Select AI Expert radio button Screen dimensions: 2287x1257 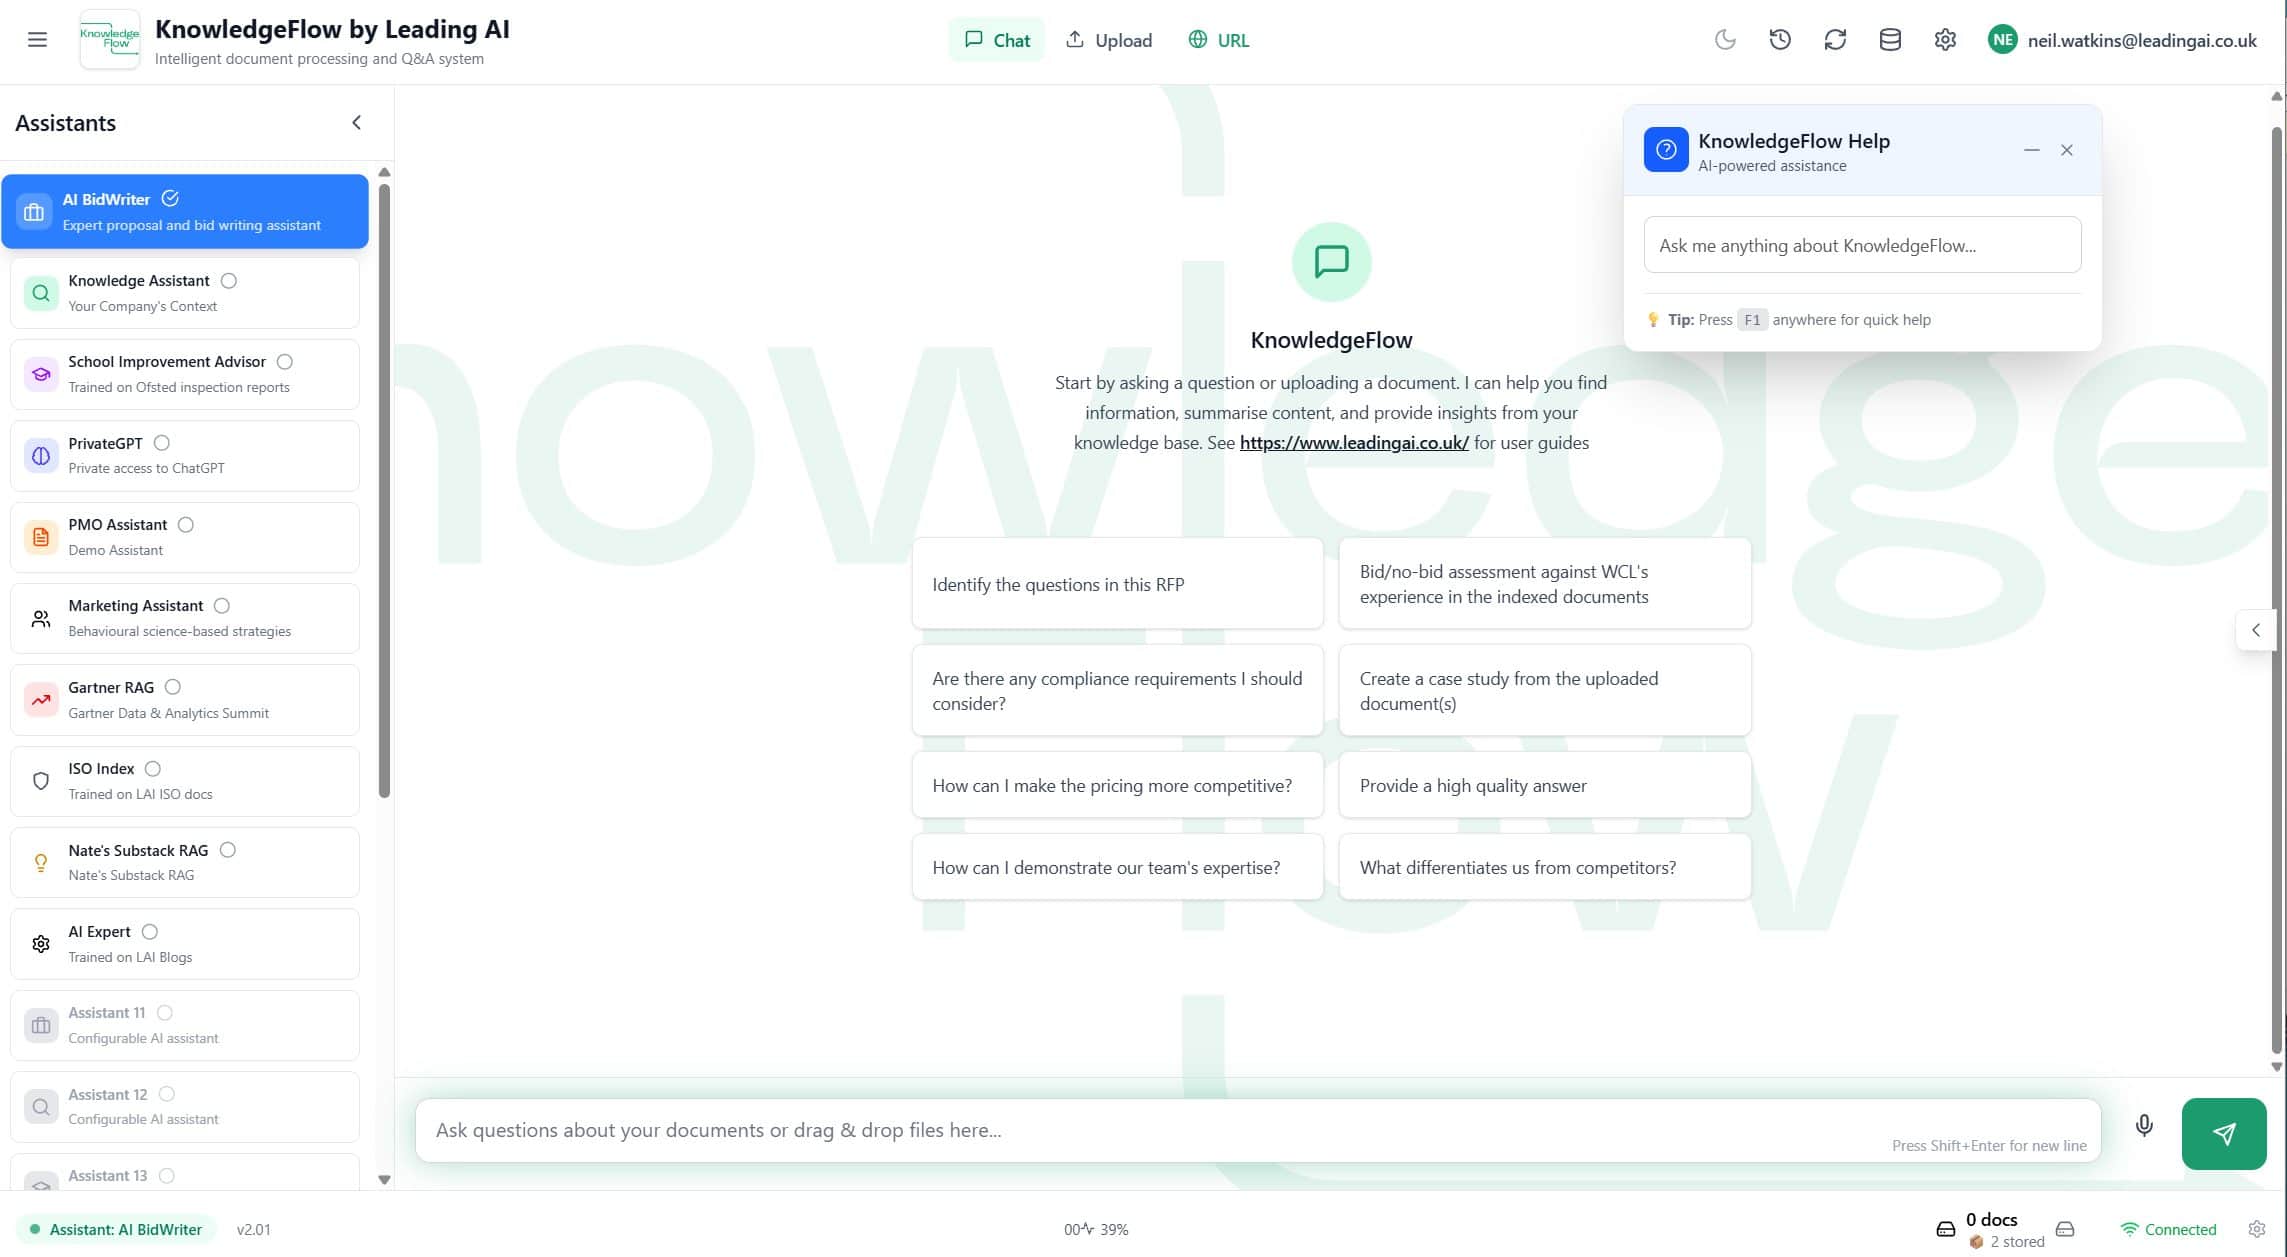[150, 932]
